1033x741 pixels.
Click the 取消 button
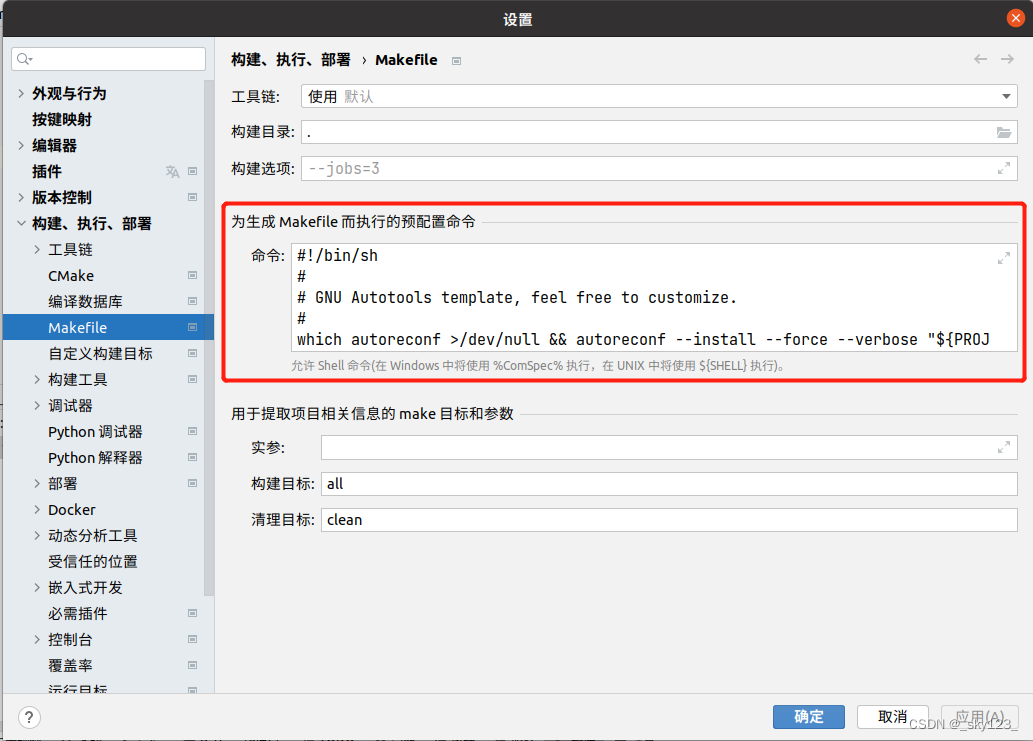tap(891, 717)
